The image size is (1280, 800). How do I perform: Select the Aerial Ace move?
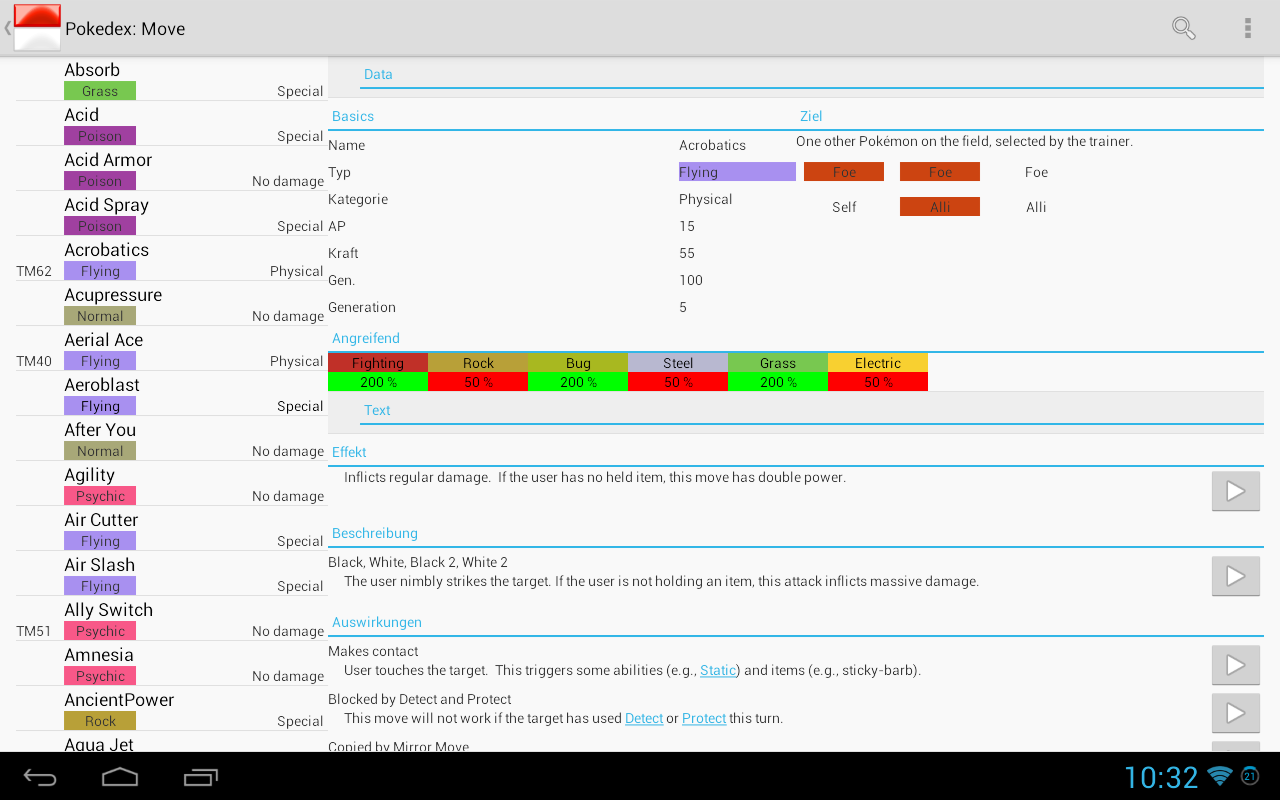coord(171,350)
